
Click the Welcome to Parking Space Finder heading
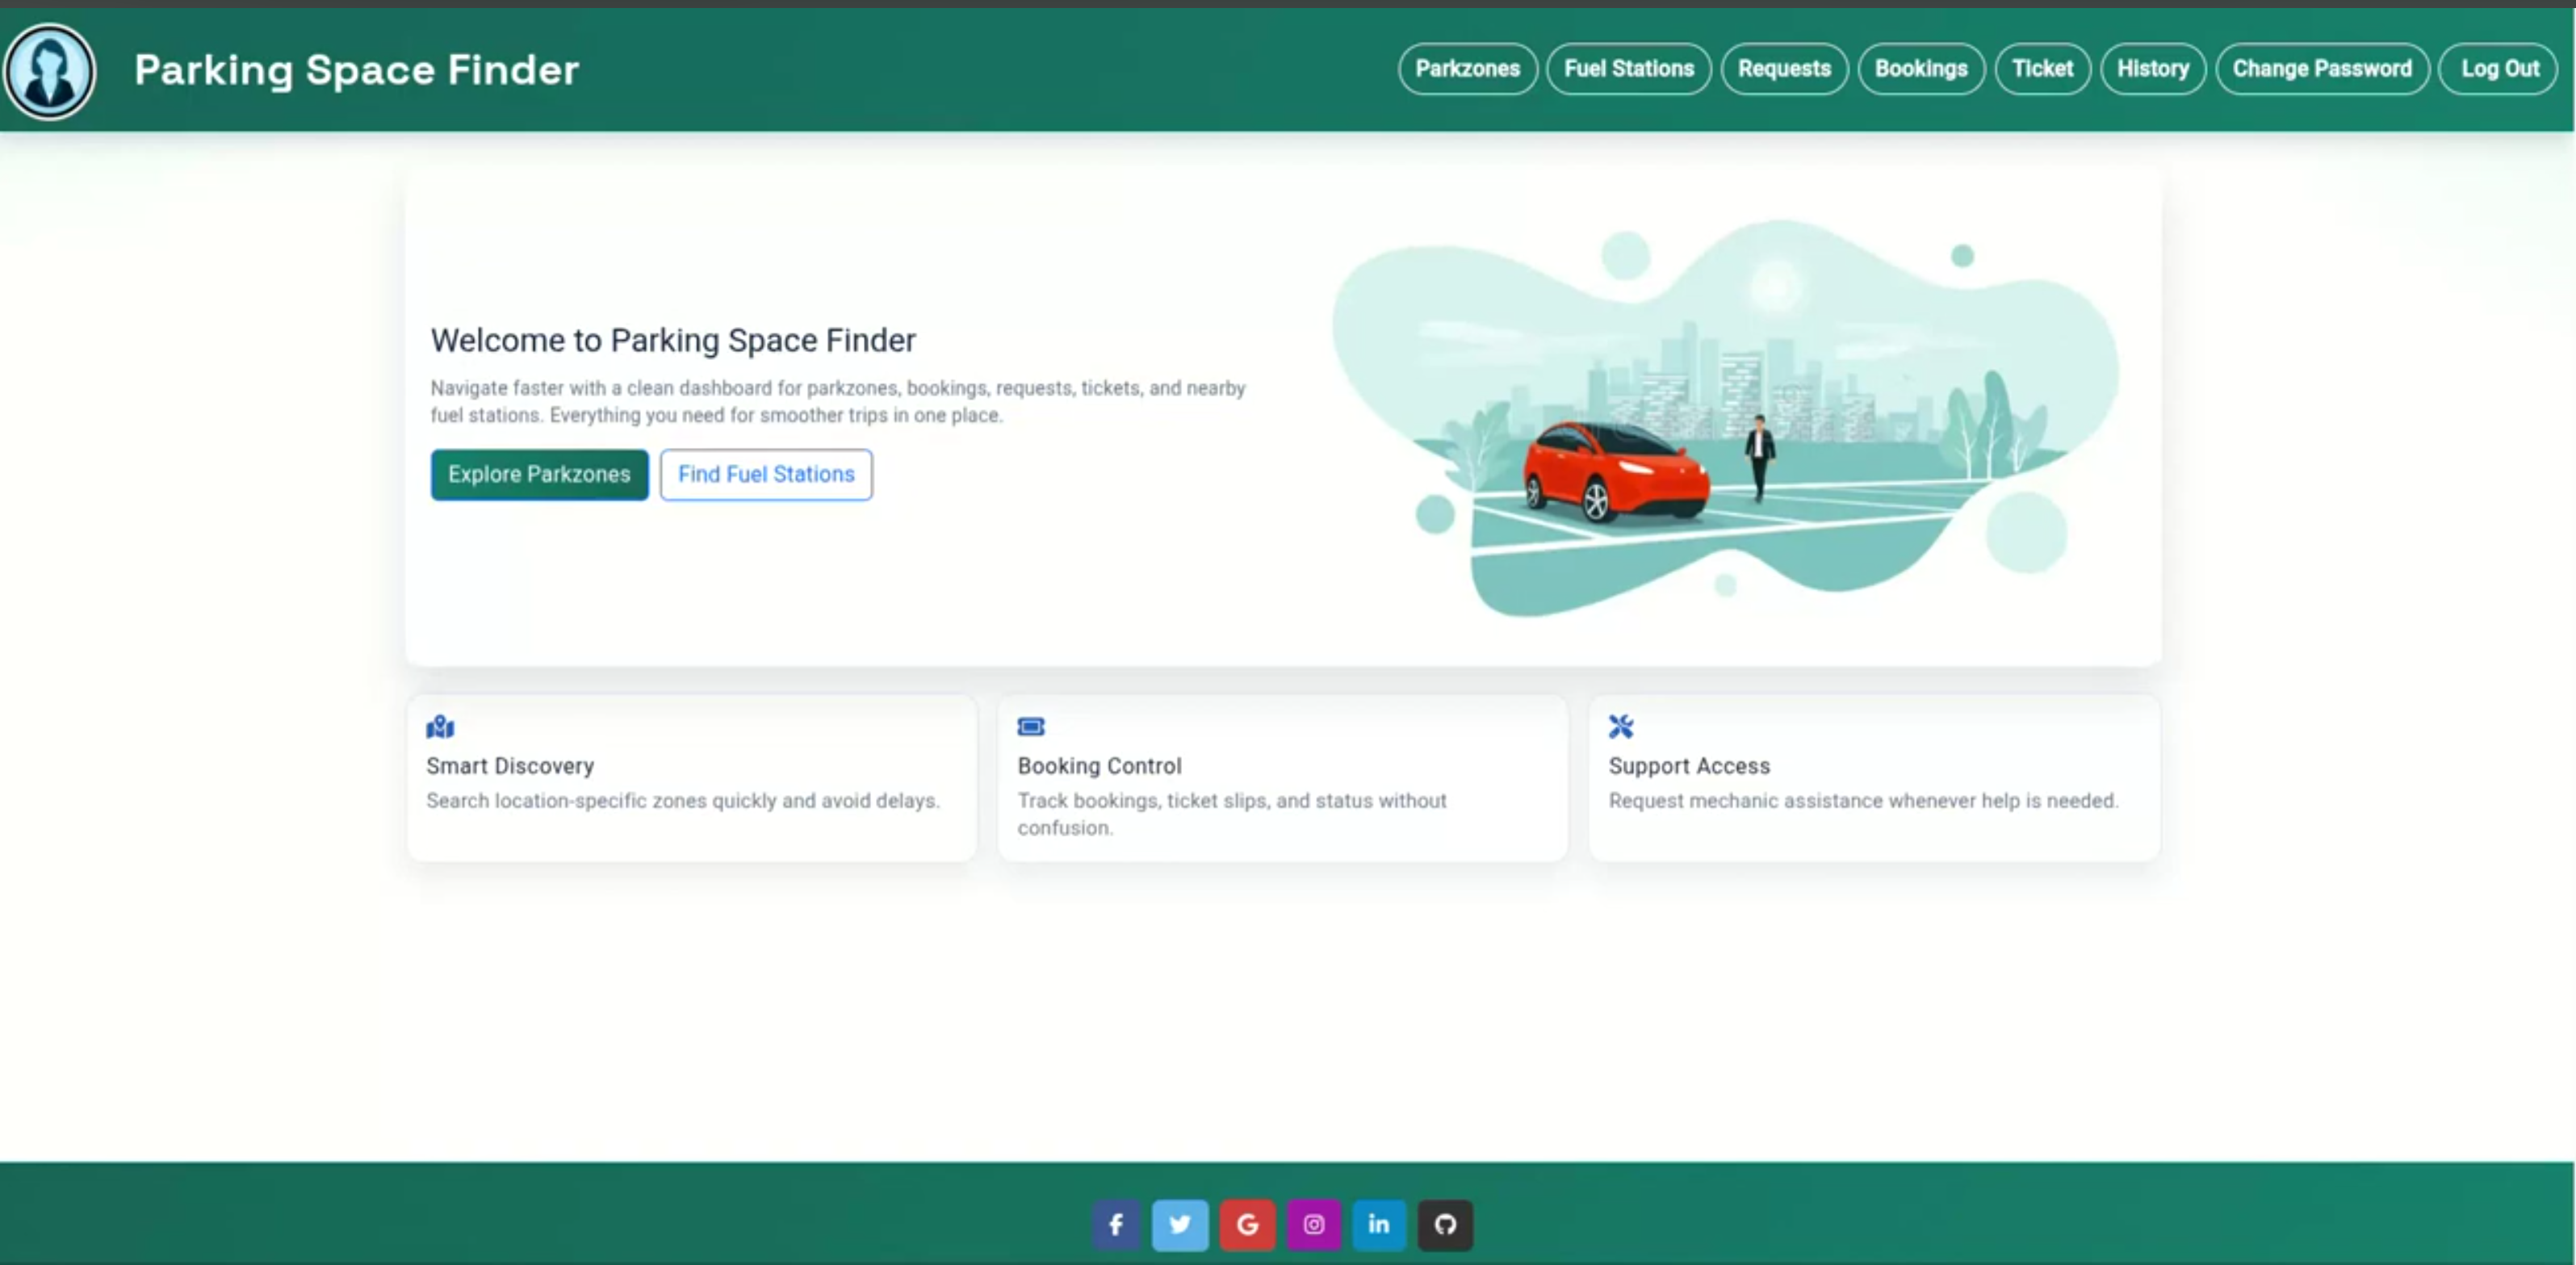673,340
